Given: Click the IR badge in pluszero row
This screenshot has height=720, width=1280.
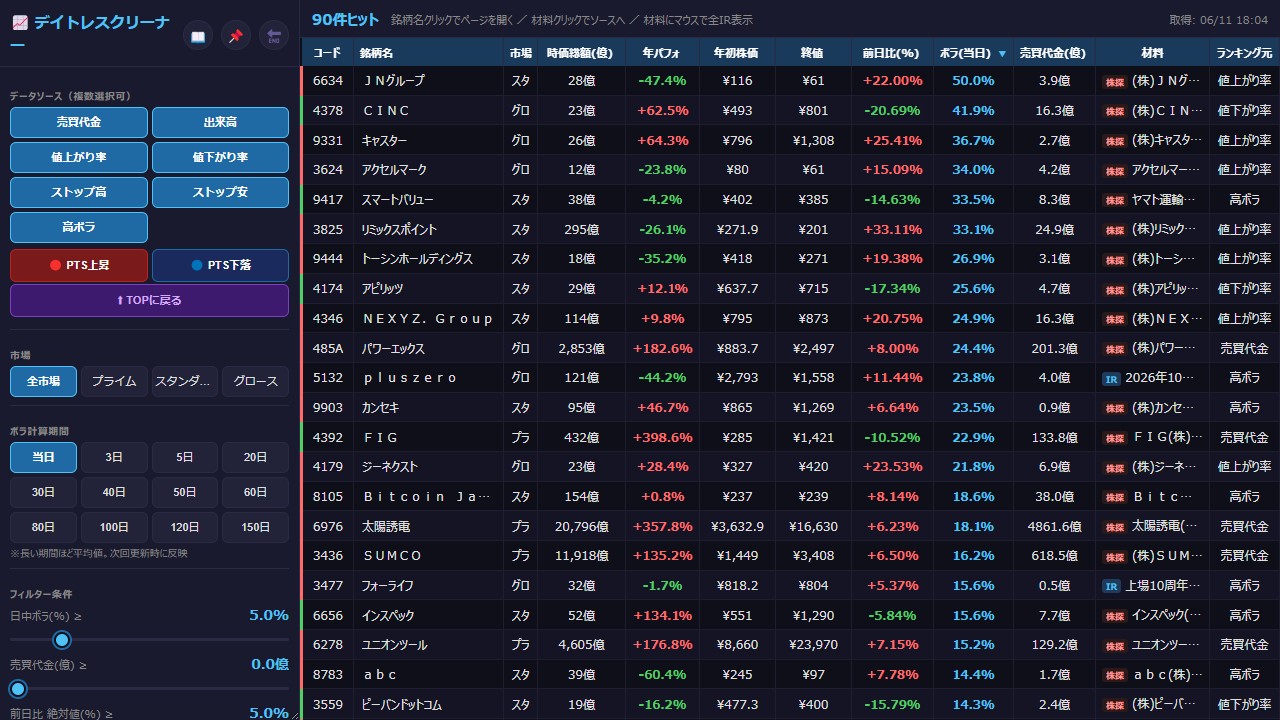Looking at the screenshot, I should pyautogui.click(x=1110, y=379).
